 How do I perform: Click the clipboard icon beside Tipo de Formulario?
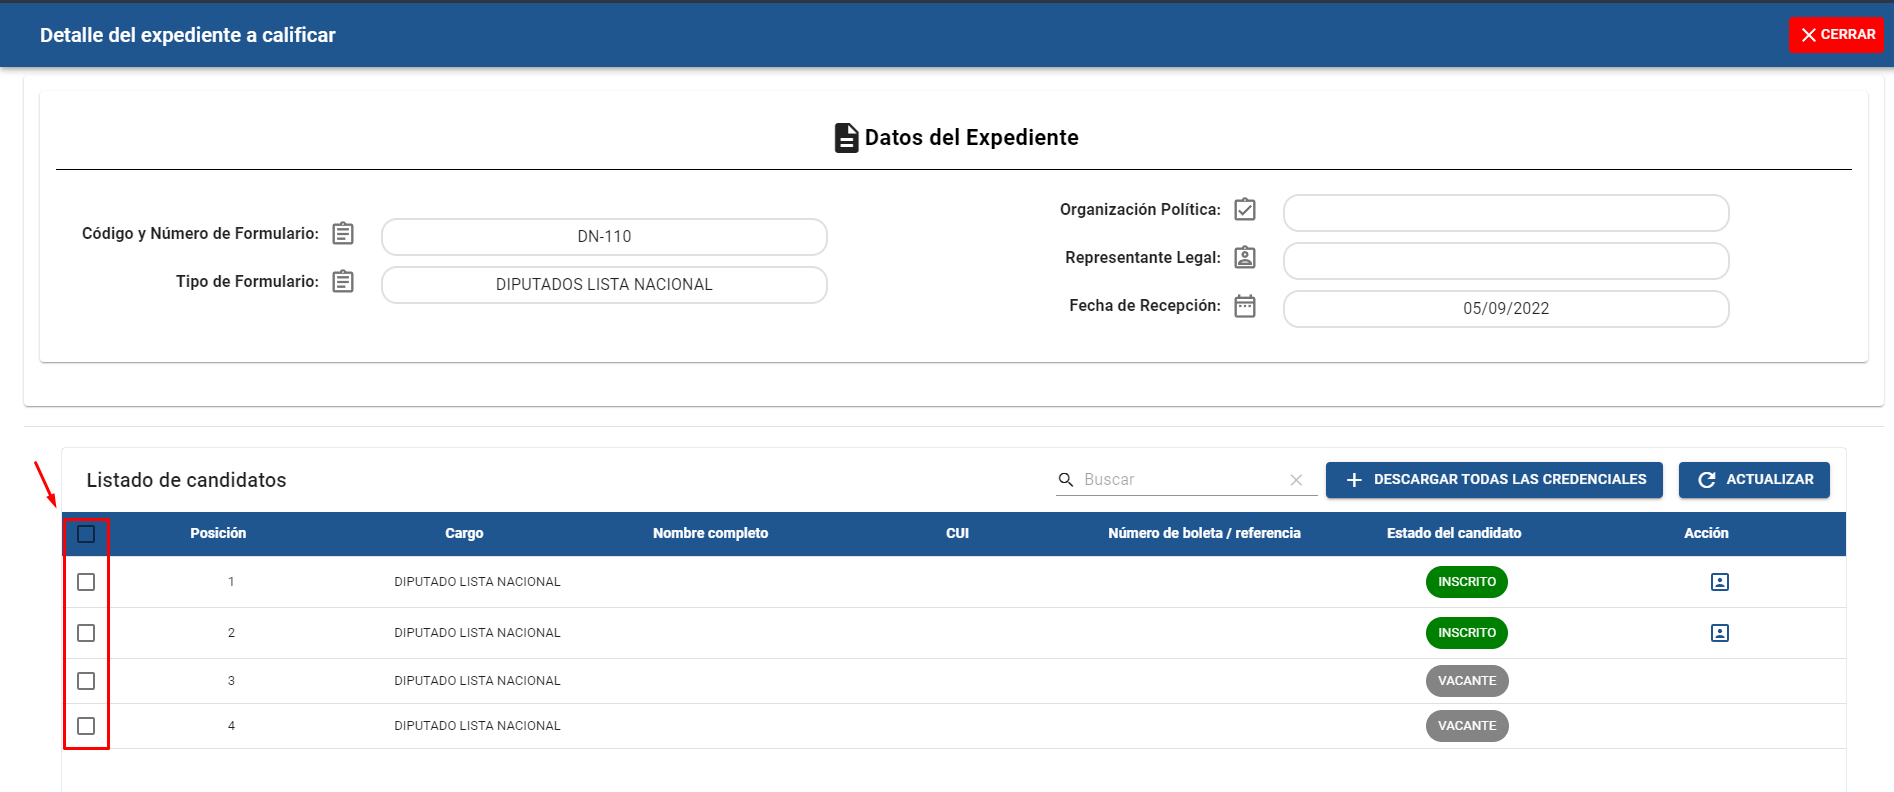pos(343,281)
